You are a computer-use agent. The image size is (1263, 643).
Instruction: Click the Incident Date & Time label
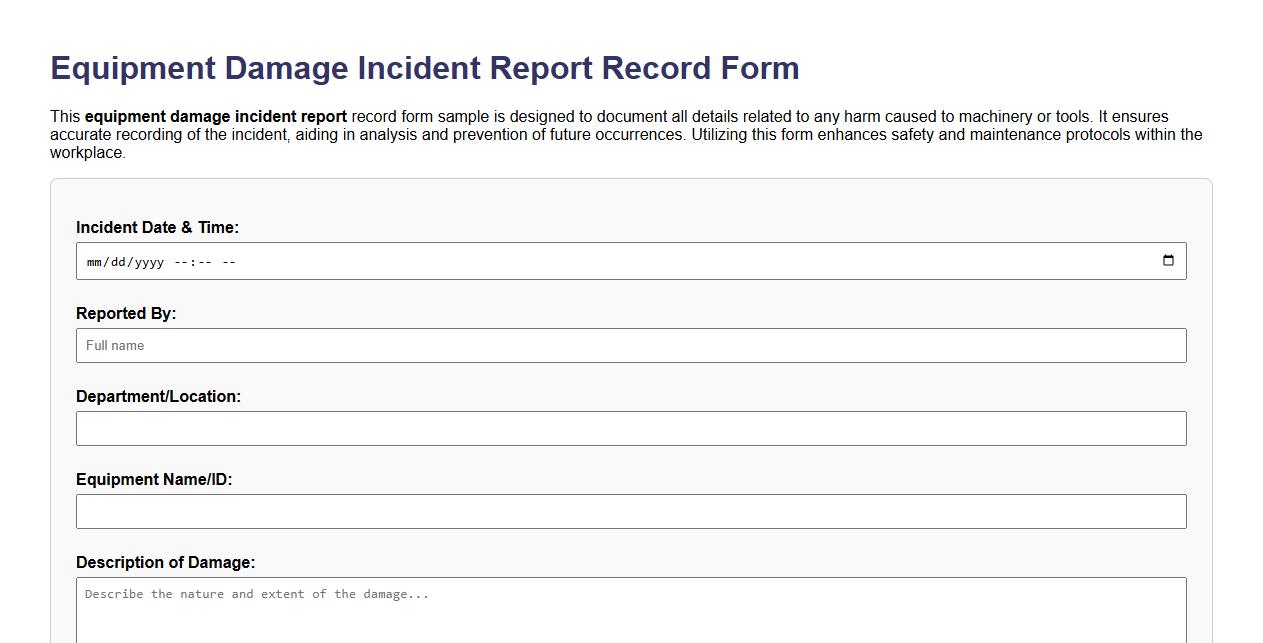pos(158,227)
